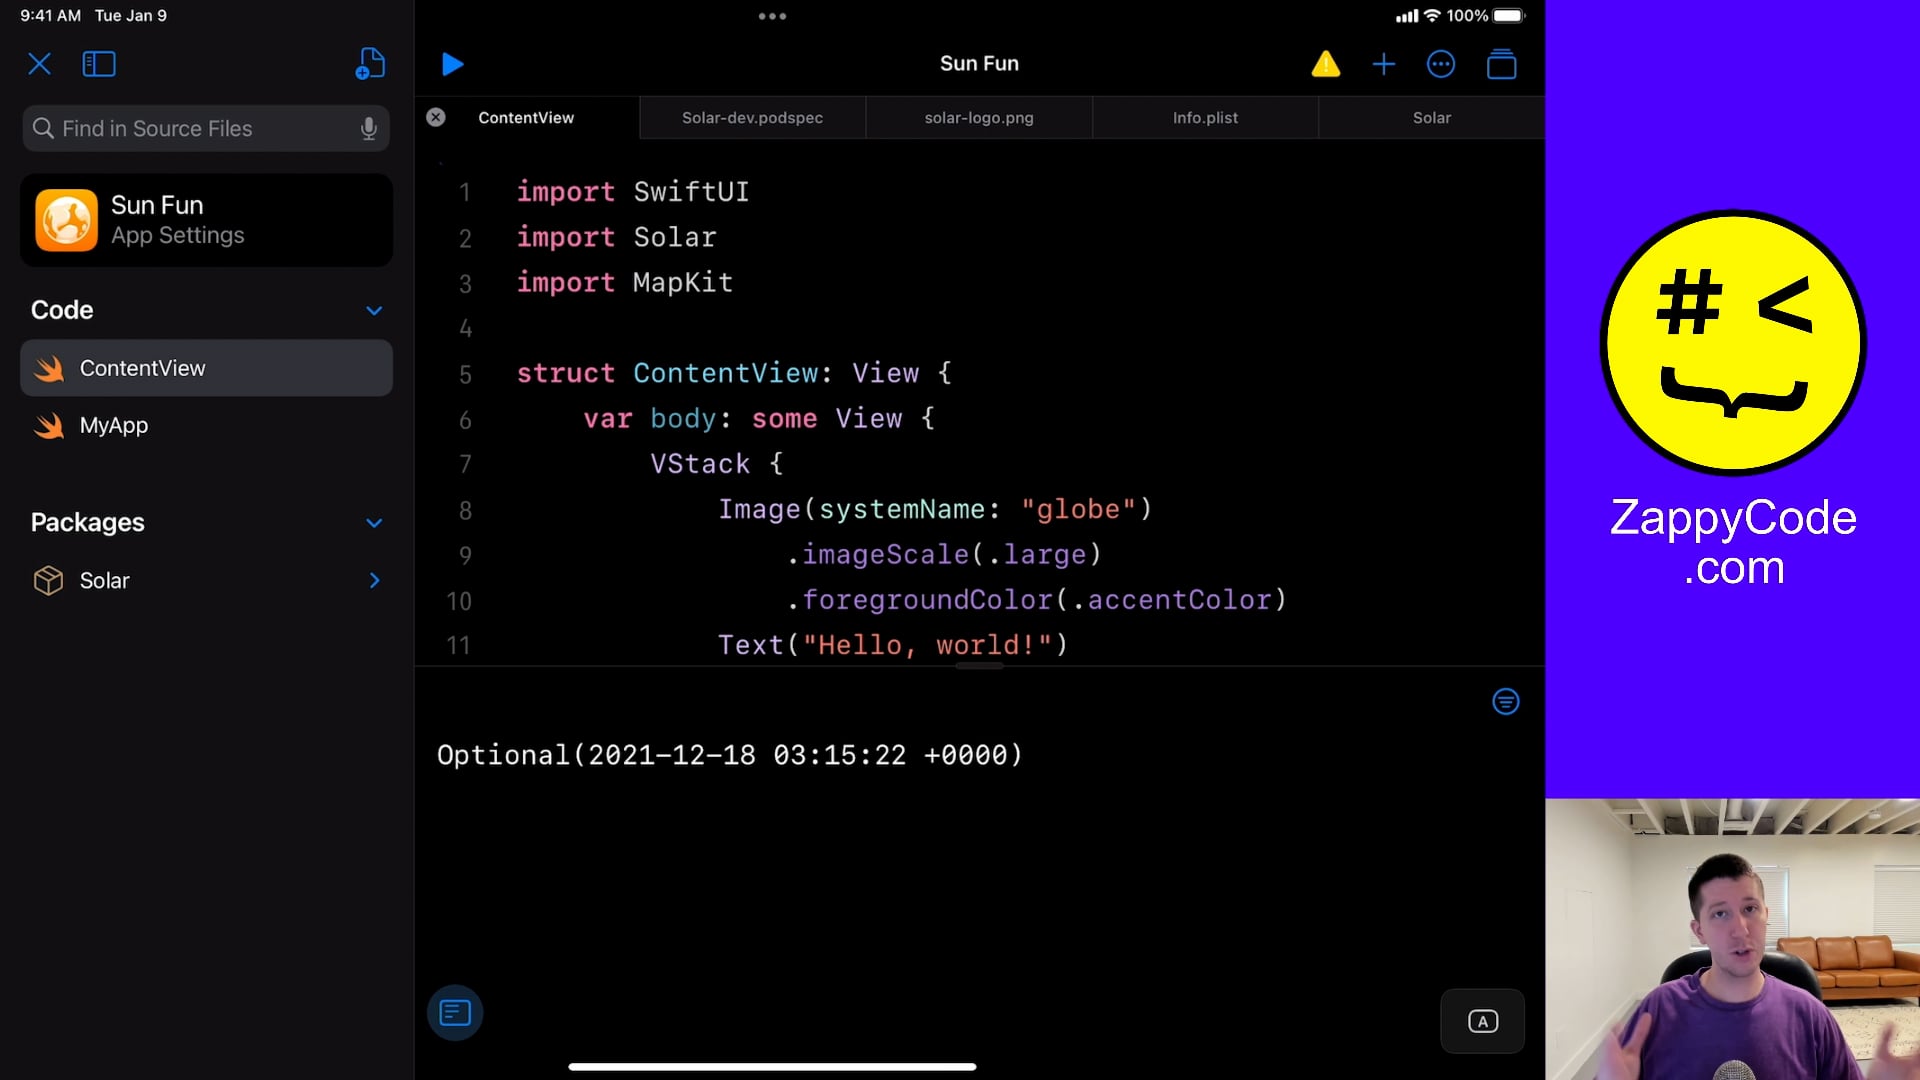This screenshot has height=1080, width=1920.
Task: Click the console Optional date output
Action: click(x=730, y=755)
